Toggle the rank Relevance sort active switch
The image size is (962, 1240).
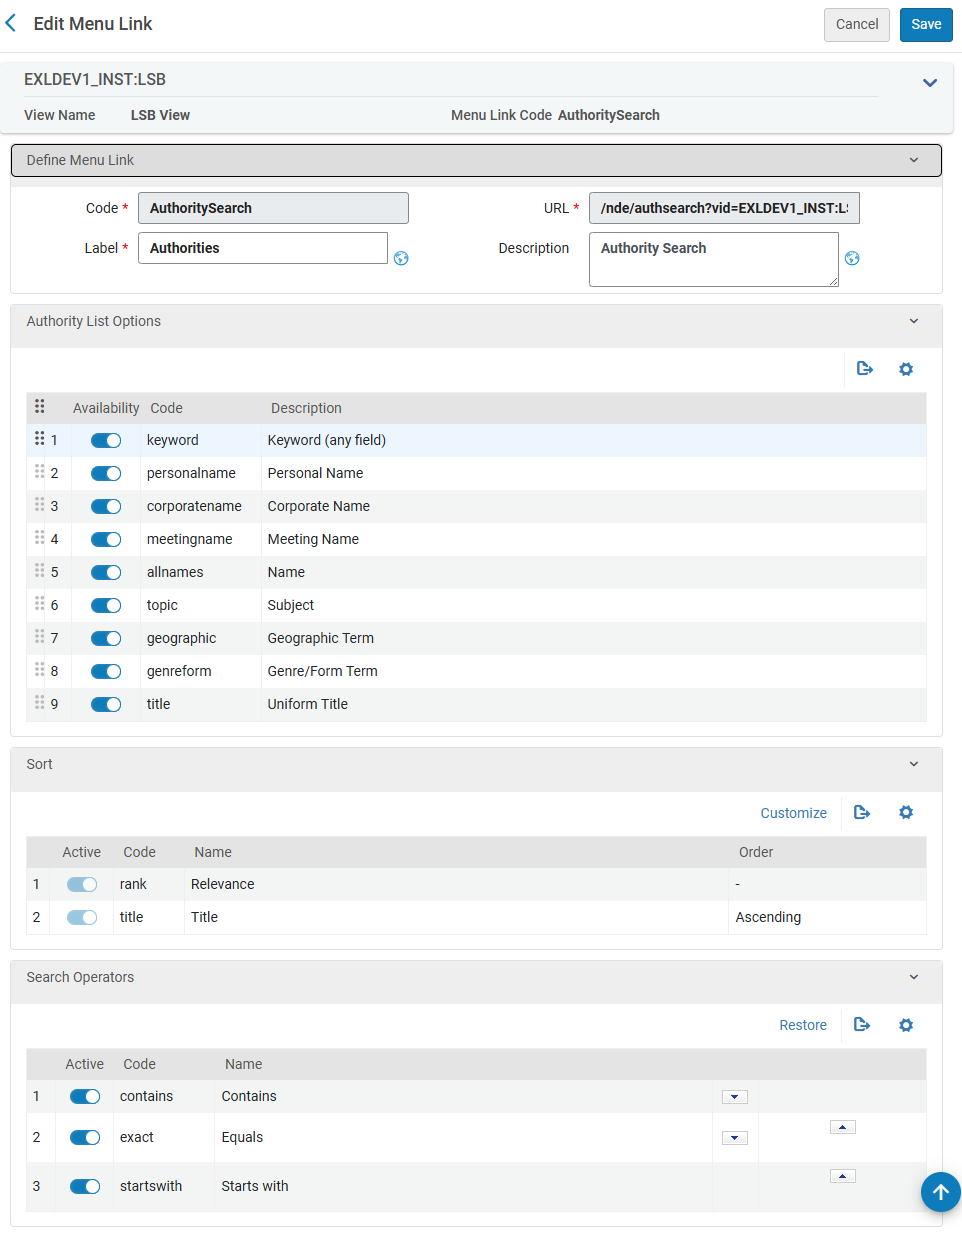82,884
